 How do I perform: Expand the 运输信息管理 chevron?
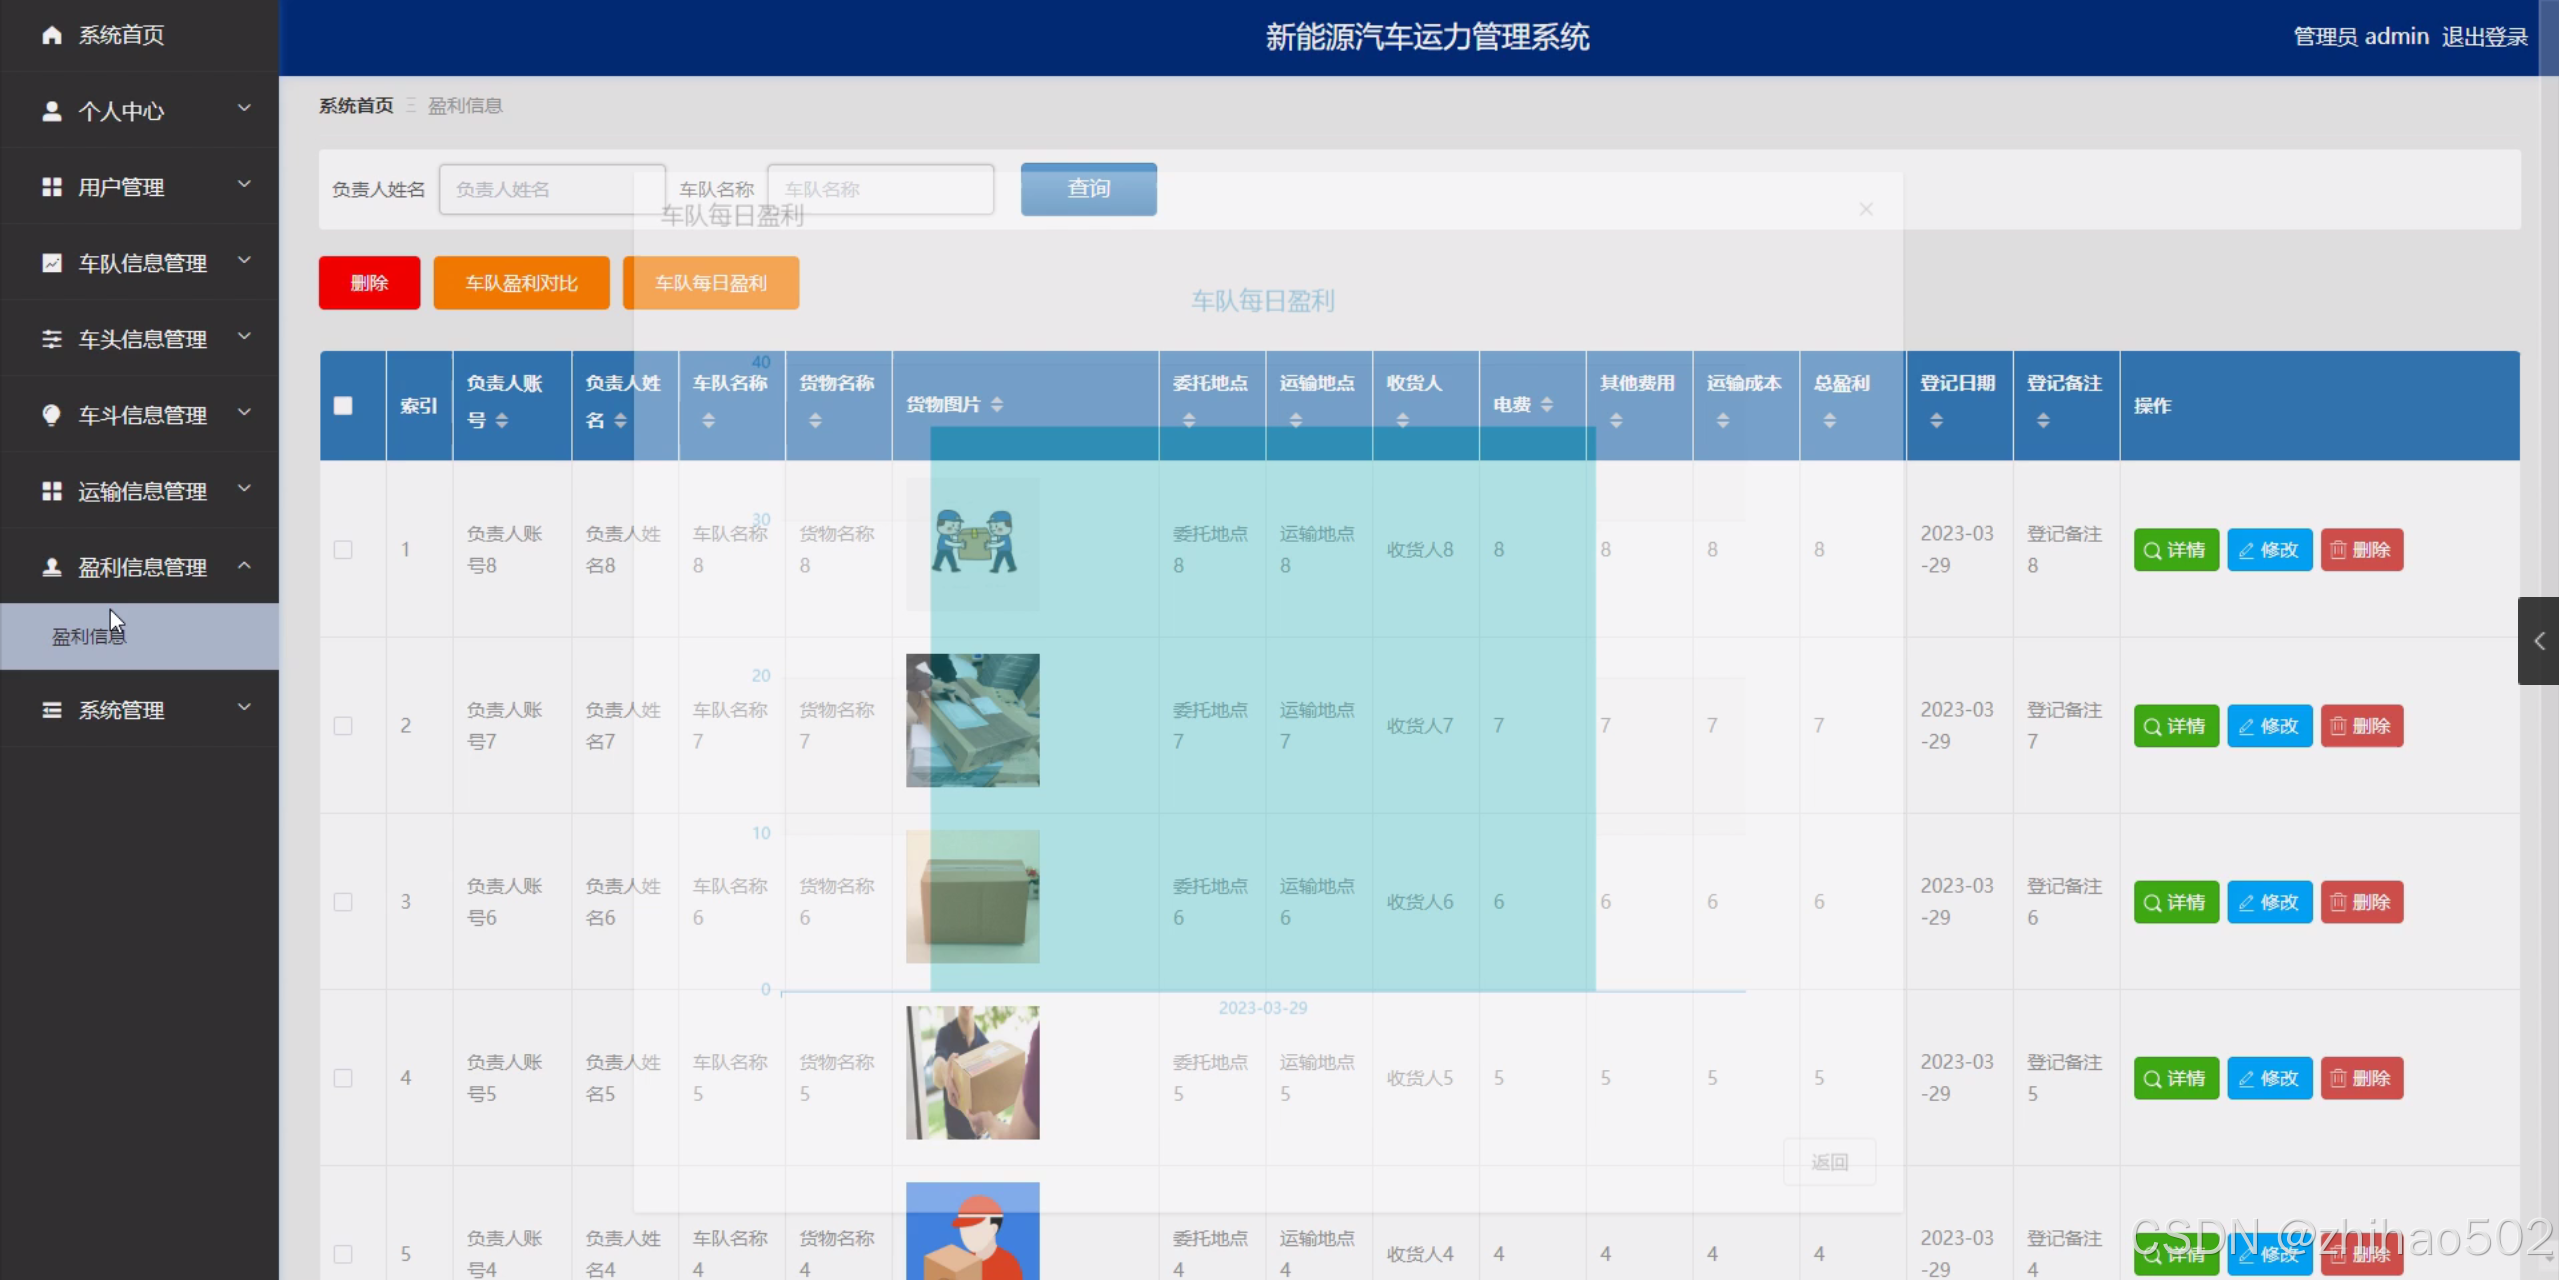[244, 489]
